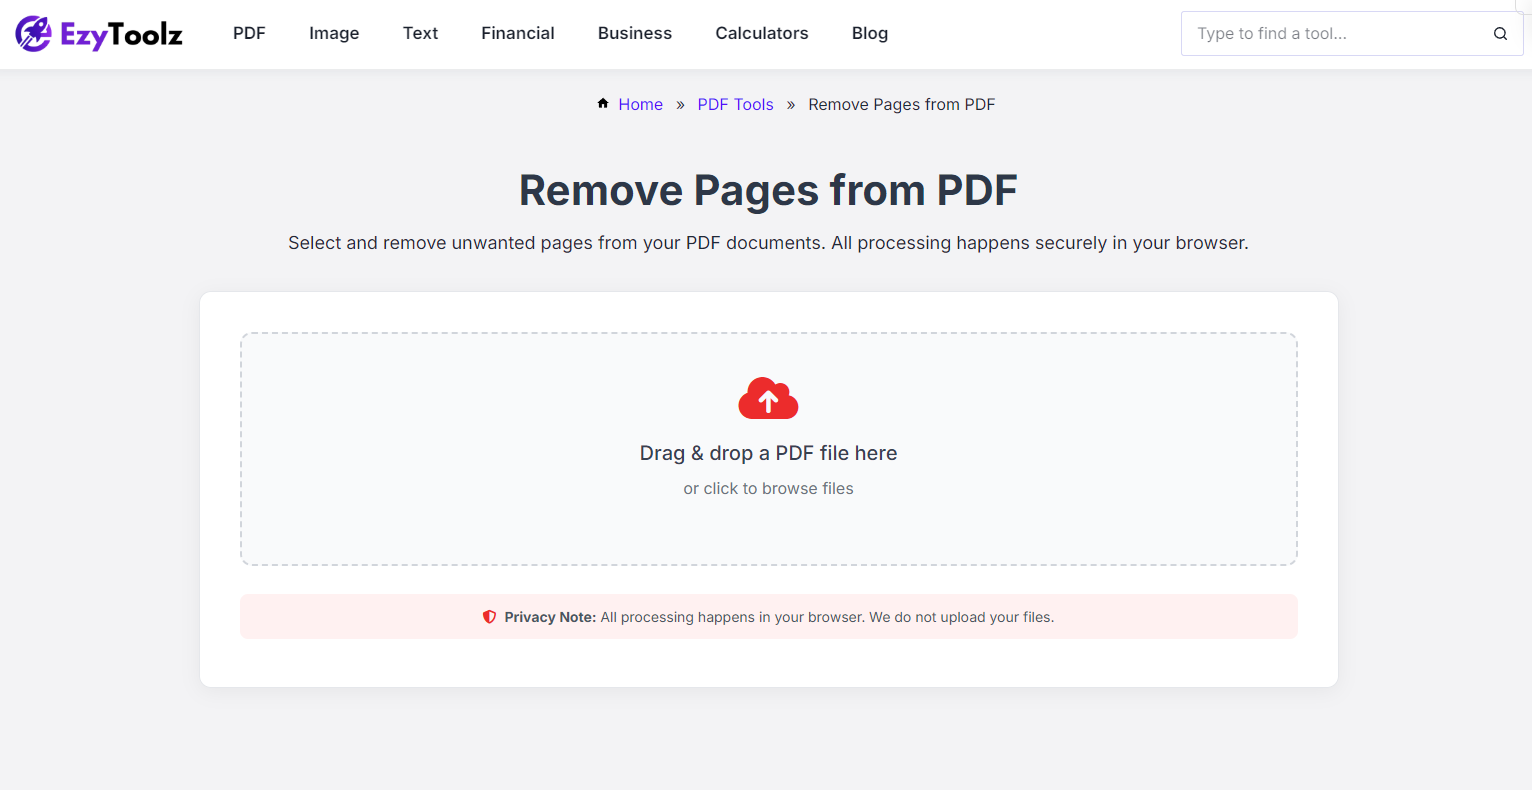Click the tool search input field
The width and height of the screenshot is (1532, 790).
pyautogui.click(x=1330, y=33)
